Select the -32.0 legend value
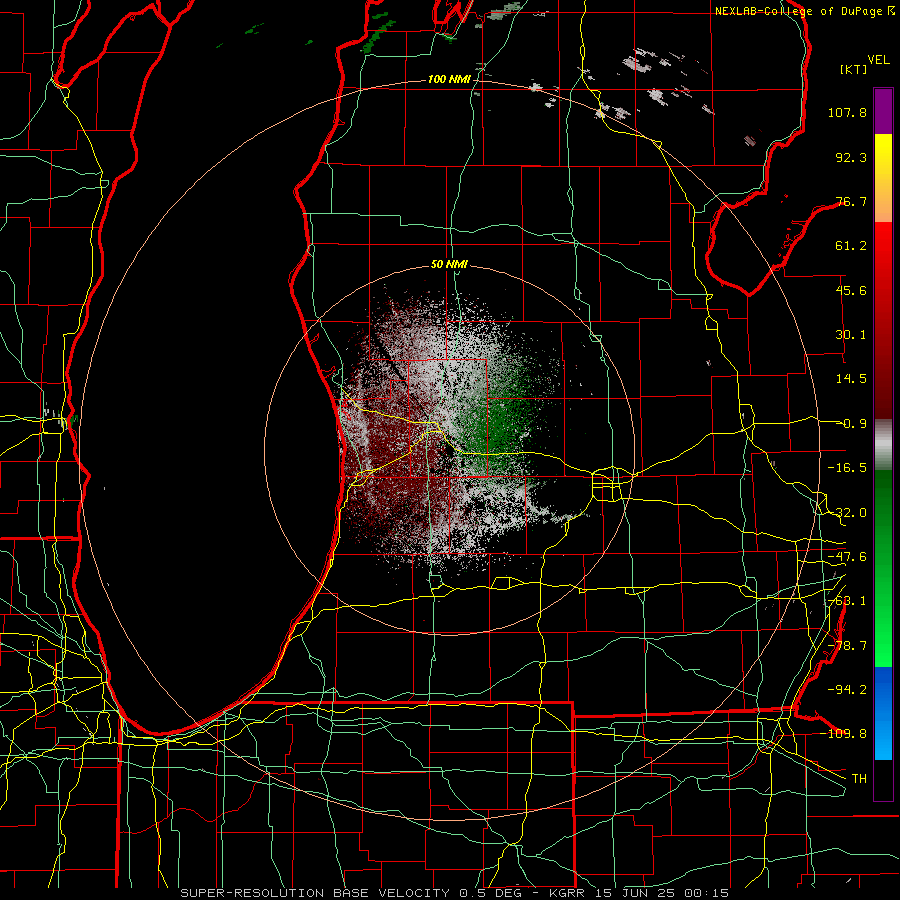Image resolution: width=900 pixels, height=900 pixels. 847,513
